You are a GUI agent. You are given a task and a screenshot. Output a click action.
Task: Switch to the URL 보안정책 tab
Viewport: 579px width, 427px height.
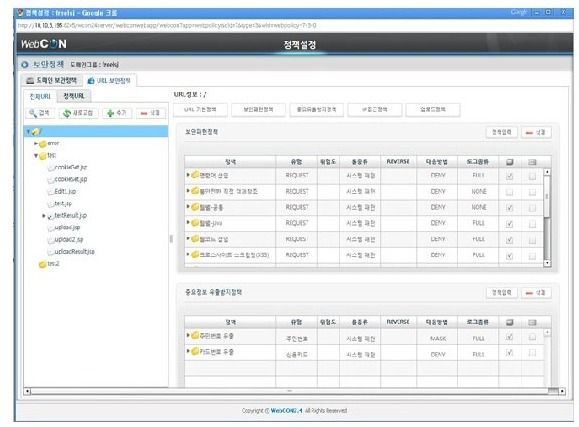pos(110,81)
